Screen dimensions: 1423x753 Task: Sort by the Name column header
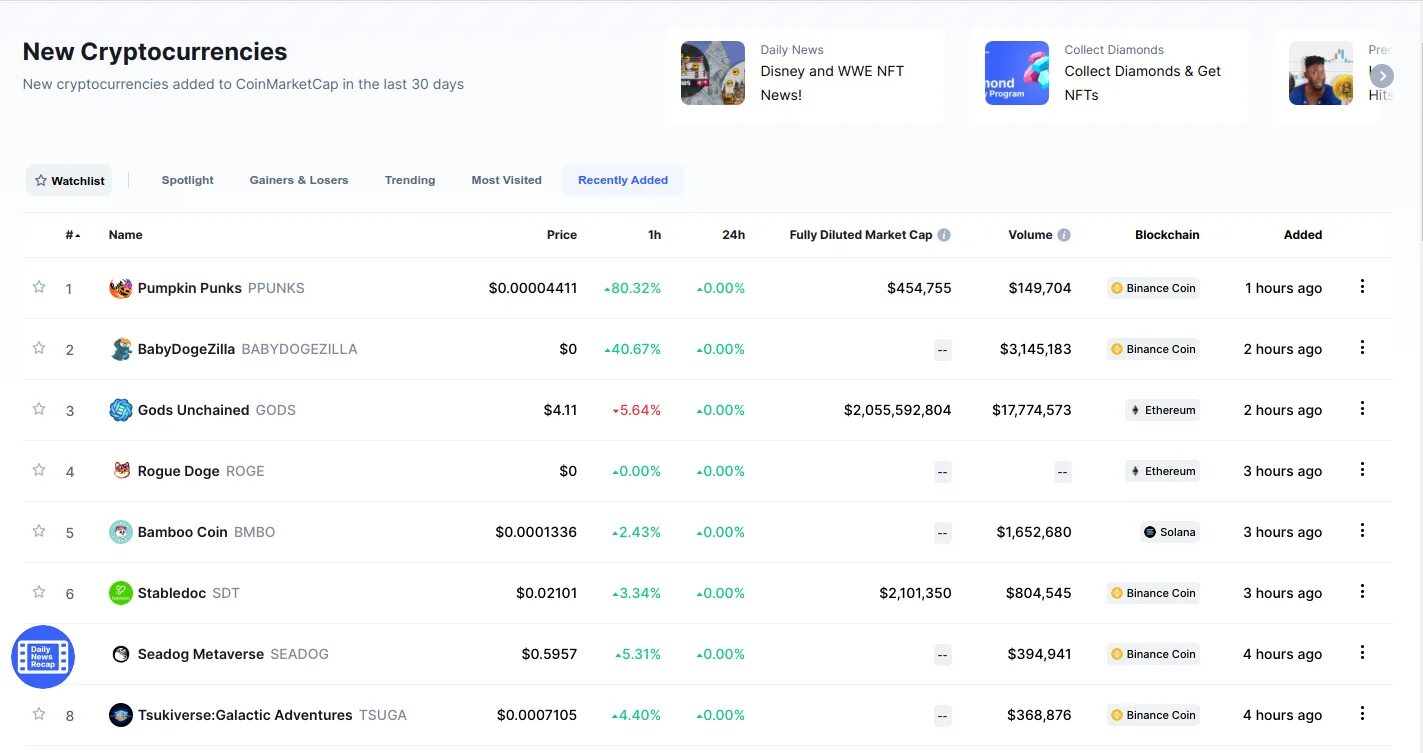[x=126, y=235]
